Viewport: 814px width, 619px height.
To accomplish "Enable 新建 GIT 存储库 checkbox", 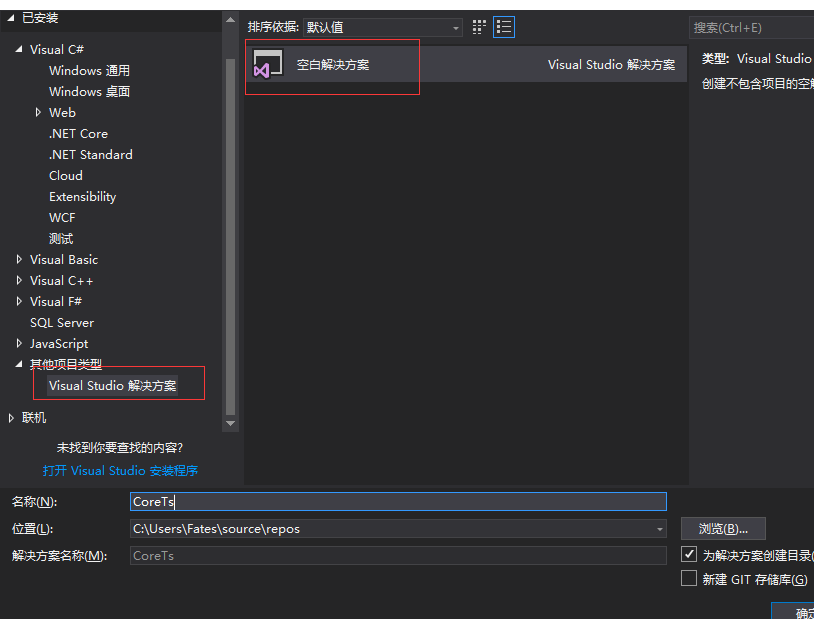I will [688, 578].
